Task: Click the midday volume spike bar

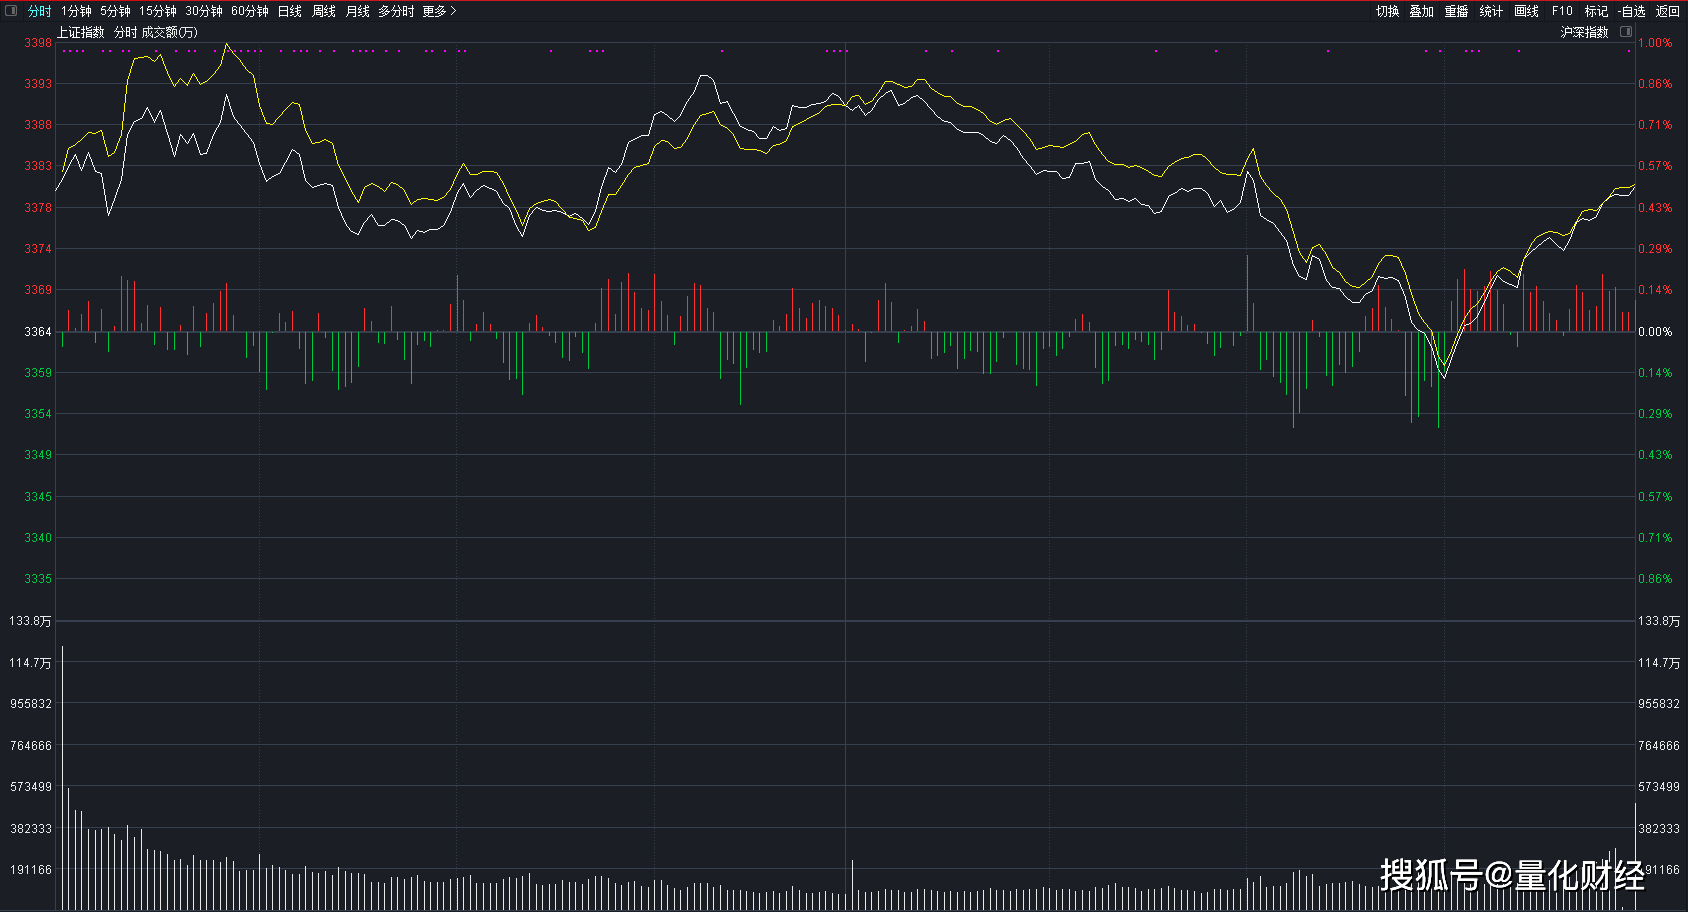Action: [x=852, y=885]
